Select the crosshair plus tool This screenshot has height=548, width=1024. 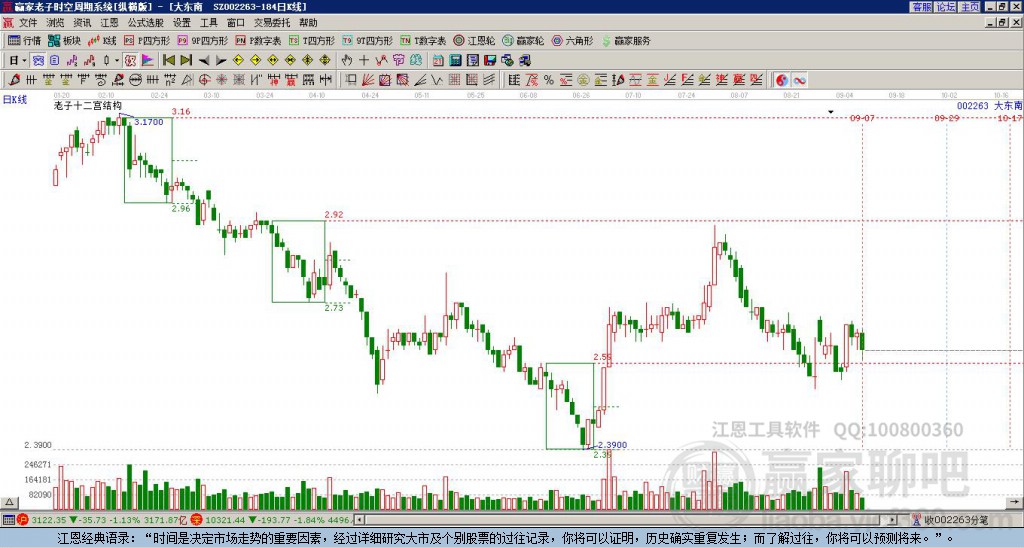(364, 61)
